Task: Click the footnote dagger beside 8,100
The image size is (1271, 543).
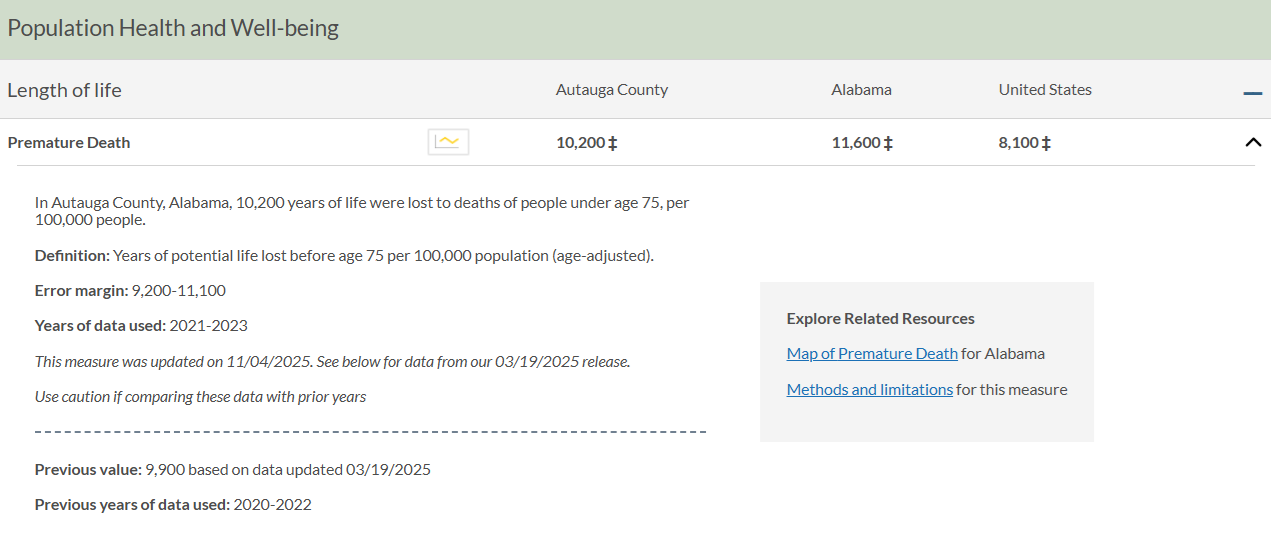Action: pyautogui.click(x=1046, y=143)
